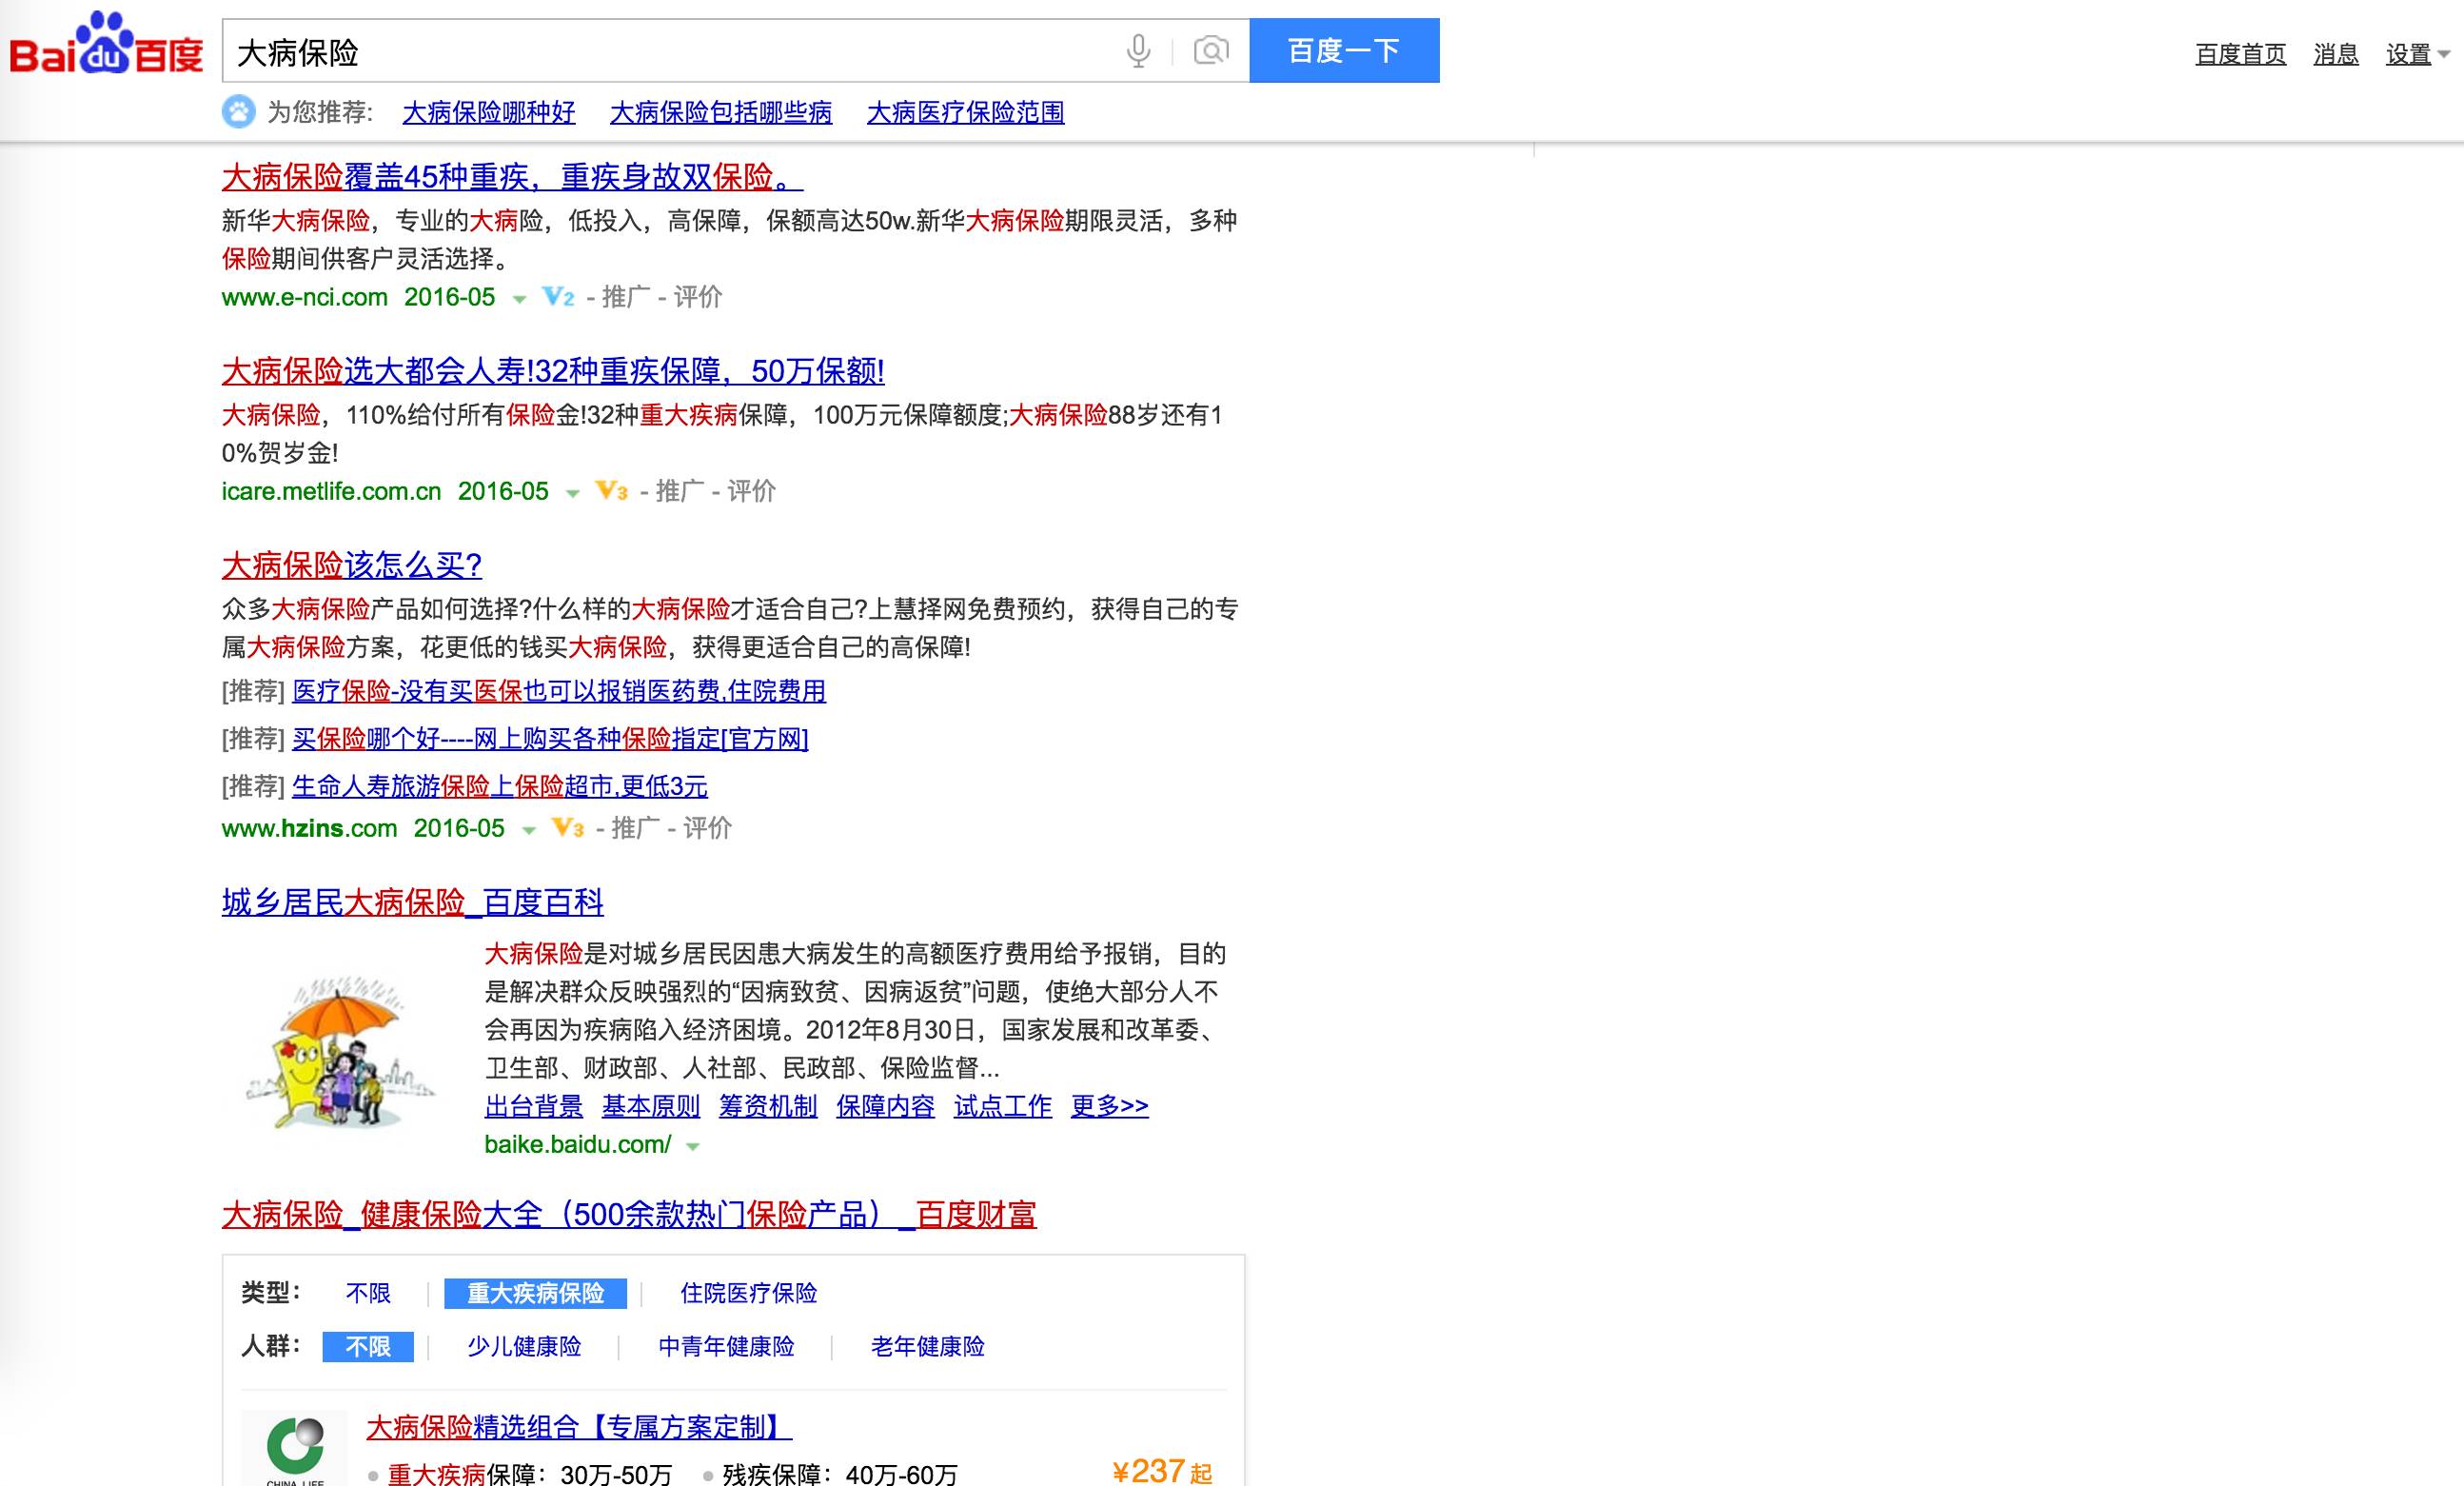Focus the search box containing 大病保险
Viewport: 2464px width, 1486px height.
pyautogui.click(x=670, y=51)
